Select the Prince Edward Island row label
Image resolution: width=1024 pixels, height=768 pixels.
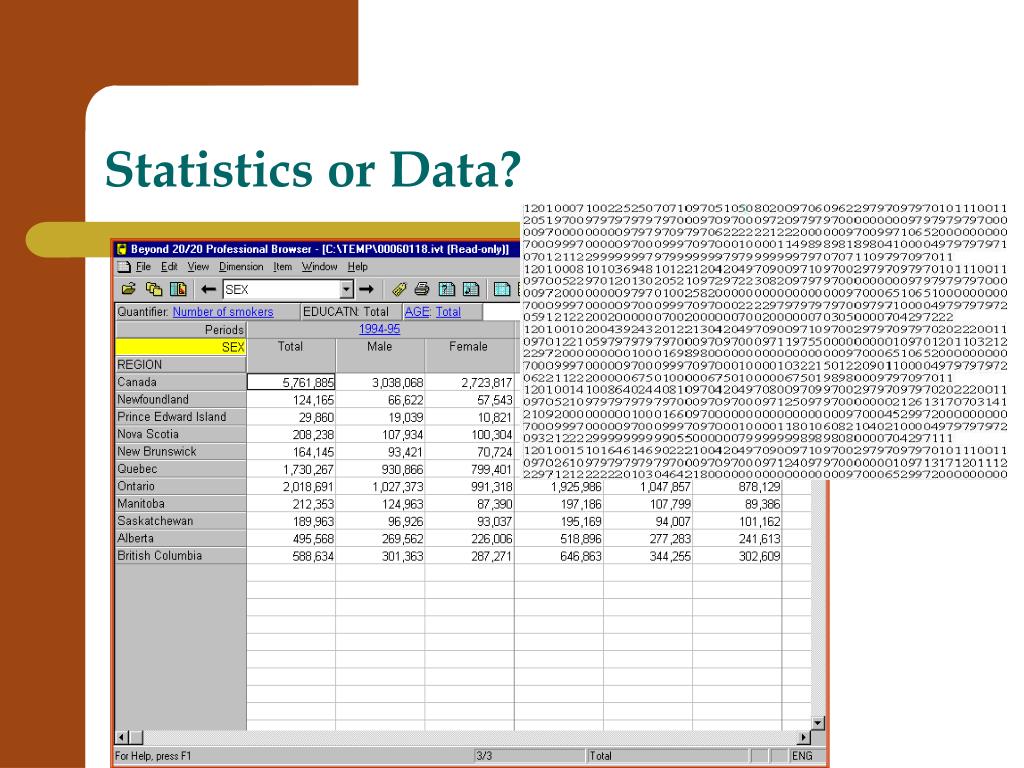[181, 417]
